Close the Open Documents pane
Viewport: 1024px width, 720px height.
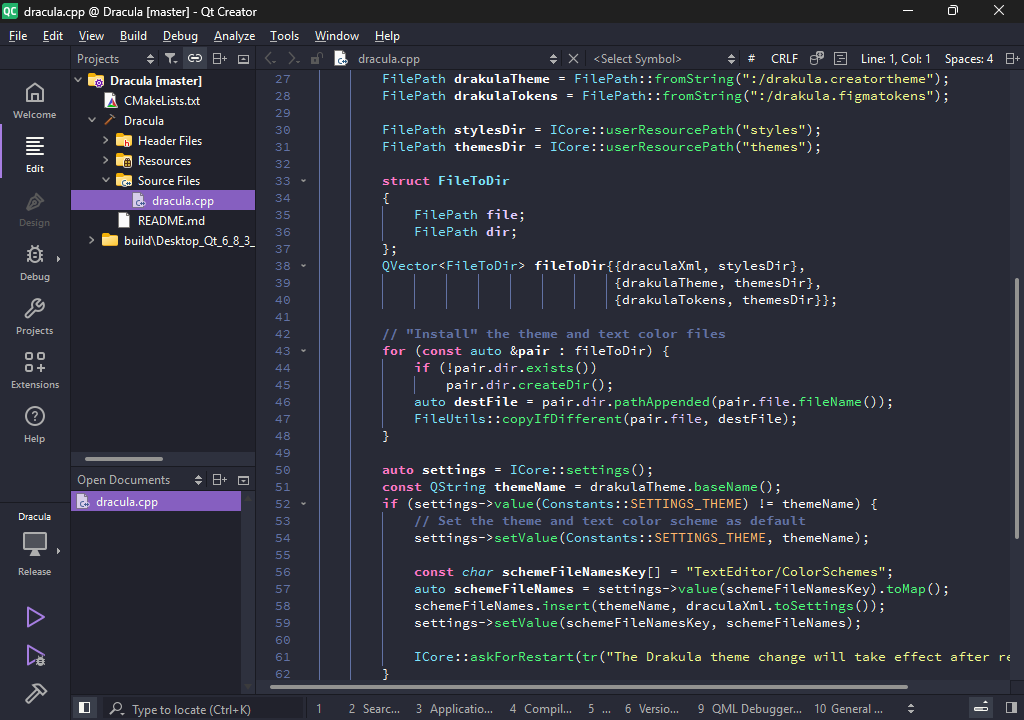pos(244,480)
